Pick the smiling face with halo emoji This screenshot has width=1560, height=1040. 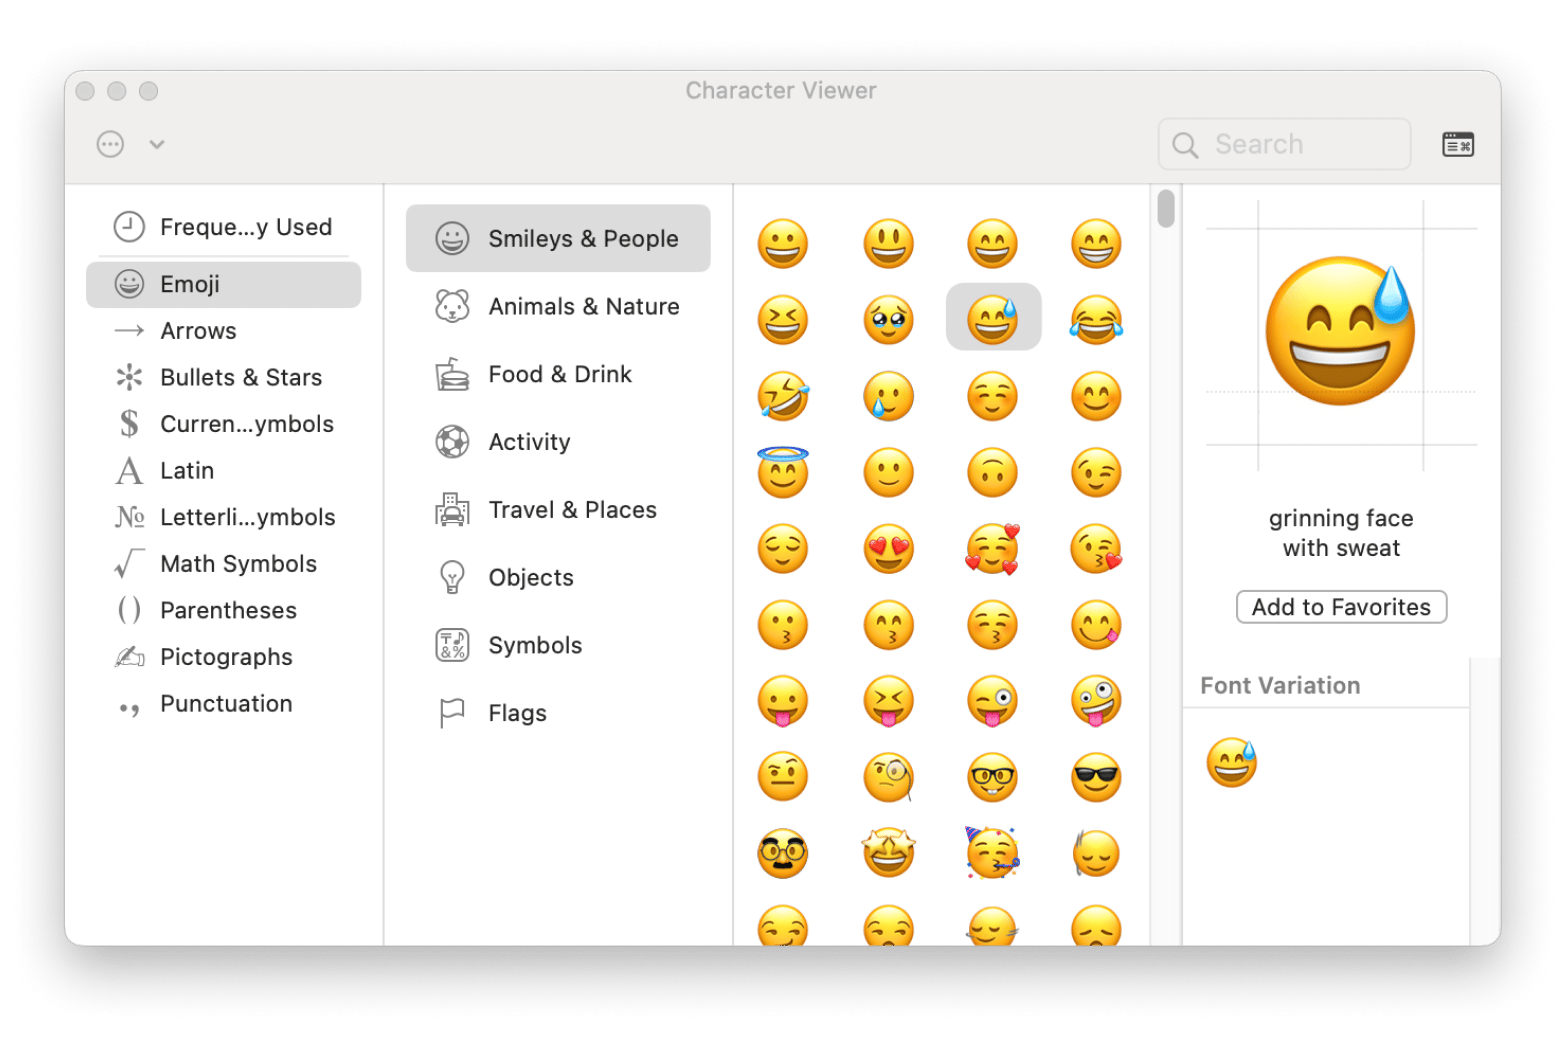[x=782, y=472]
